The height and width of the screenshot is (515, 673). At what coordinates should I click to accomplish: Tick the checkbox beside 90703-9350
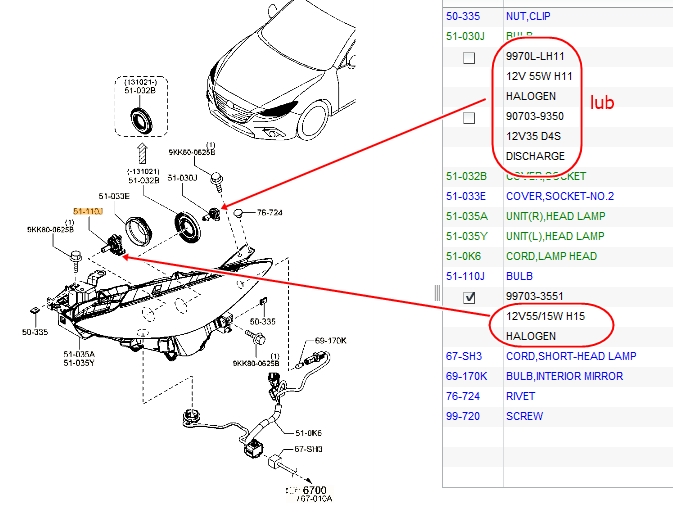point(468,118)
